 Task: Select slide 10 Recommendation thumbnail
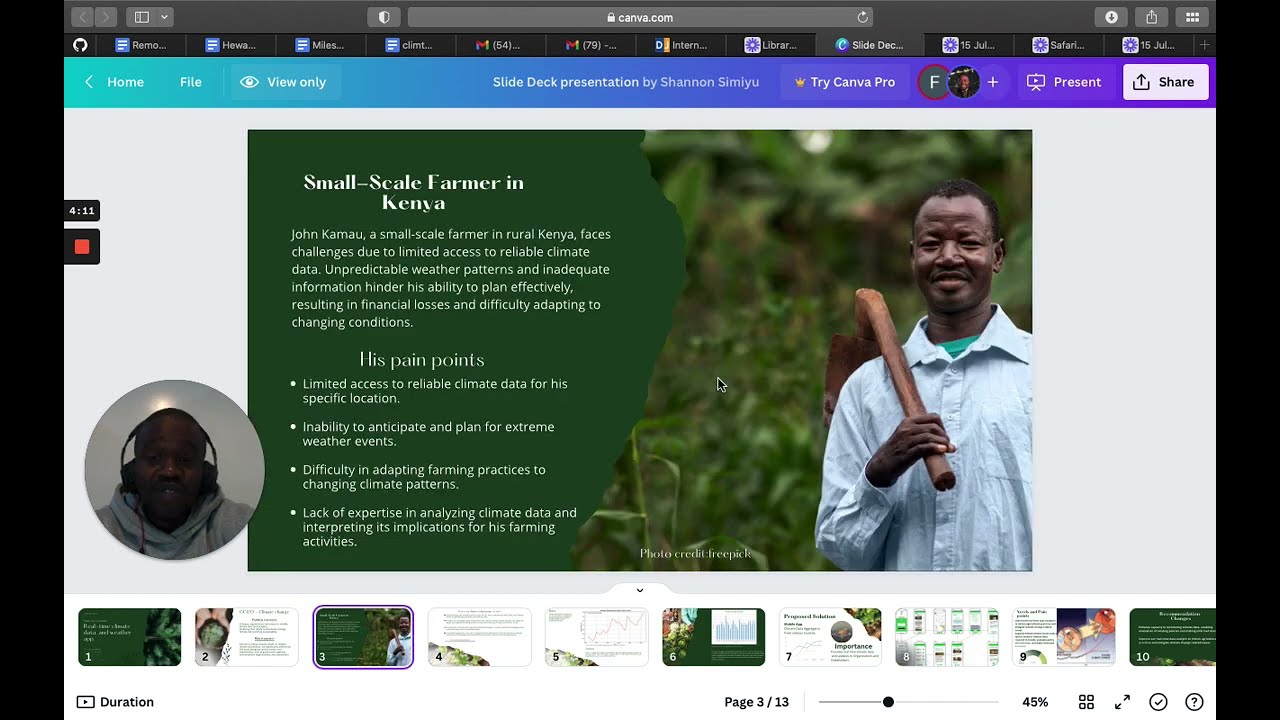coord(1173,637)
